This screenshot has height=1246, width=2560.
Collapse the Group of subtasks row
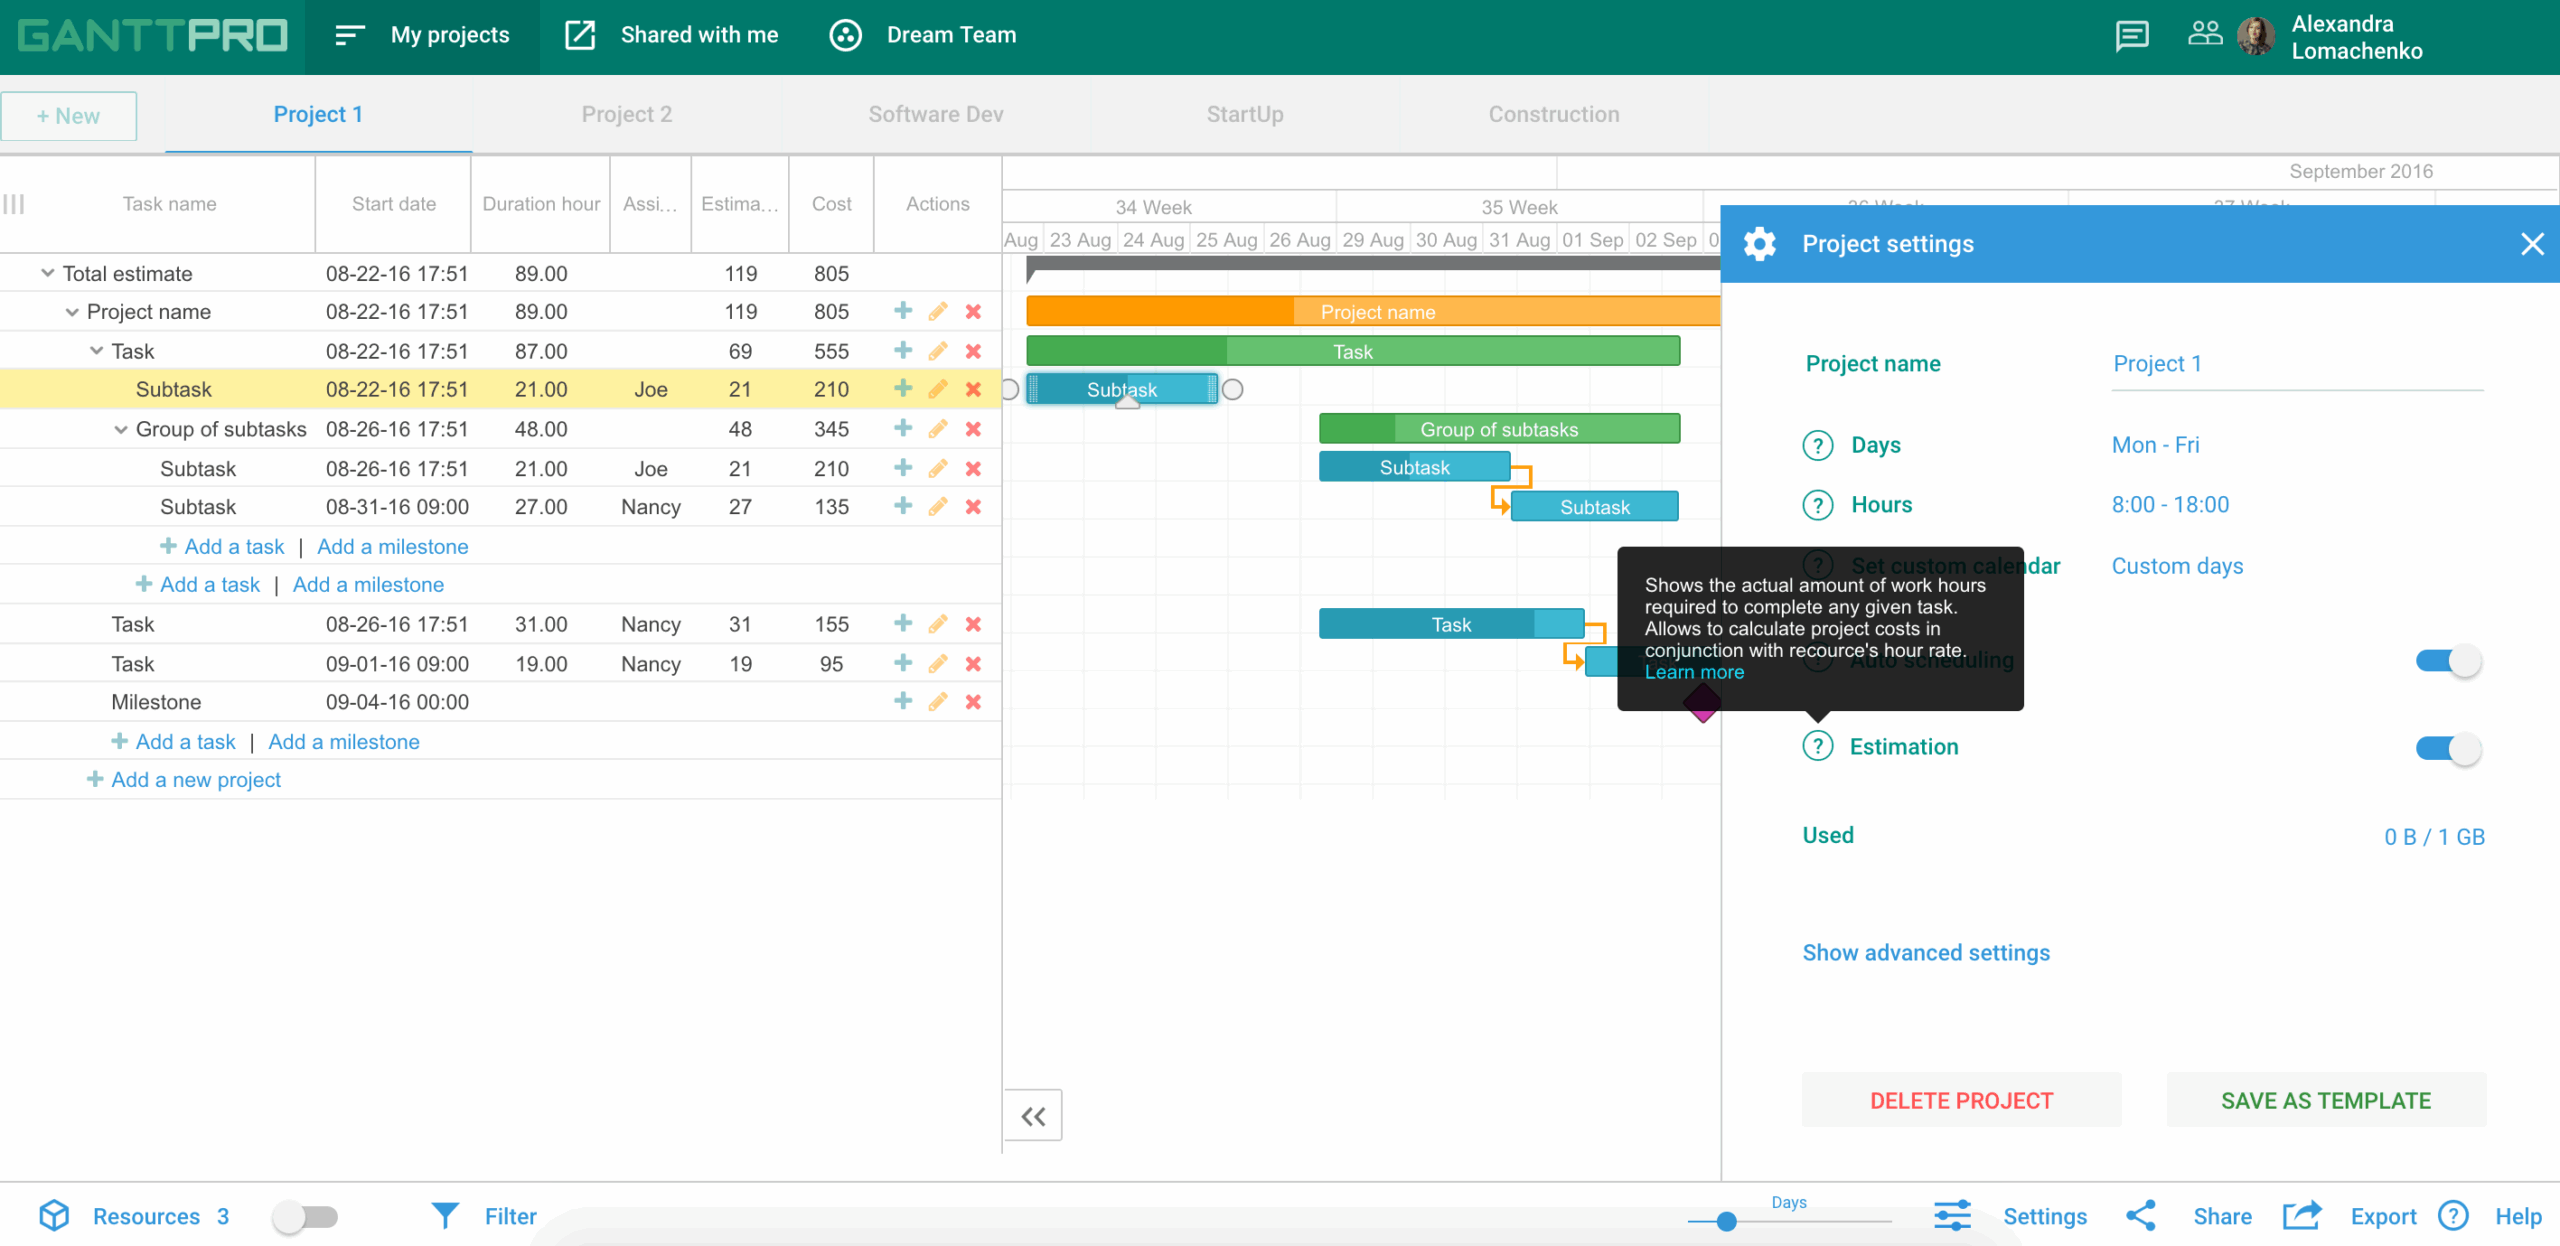point(119,429)
